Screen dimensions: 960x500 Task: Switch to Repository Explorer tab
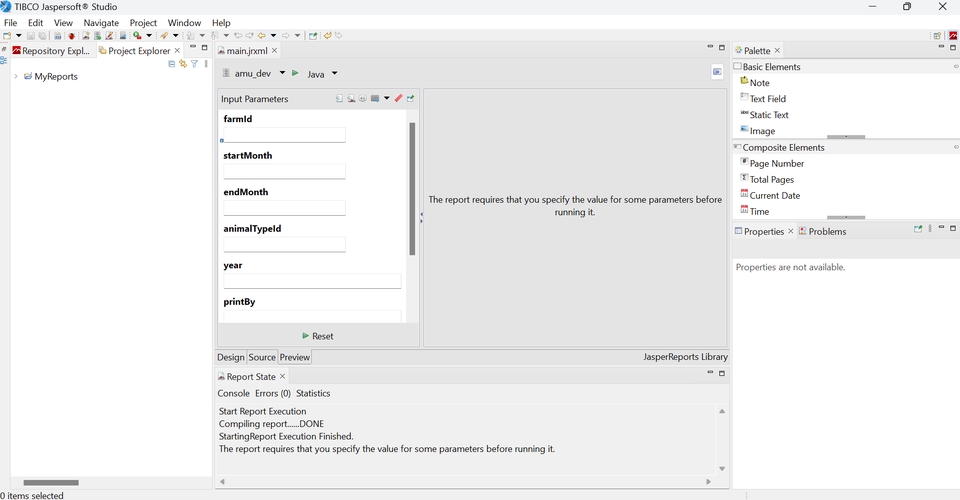pos(51,51)
